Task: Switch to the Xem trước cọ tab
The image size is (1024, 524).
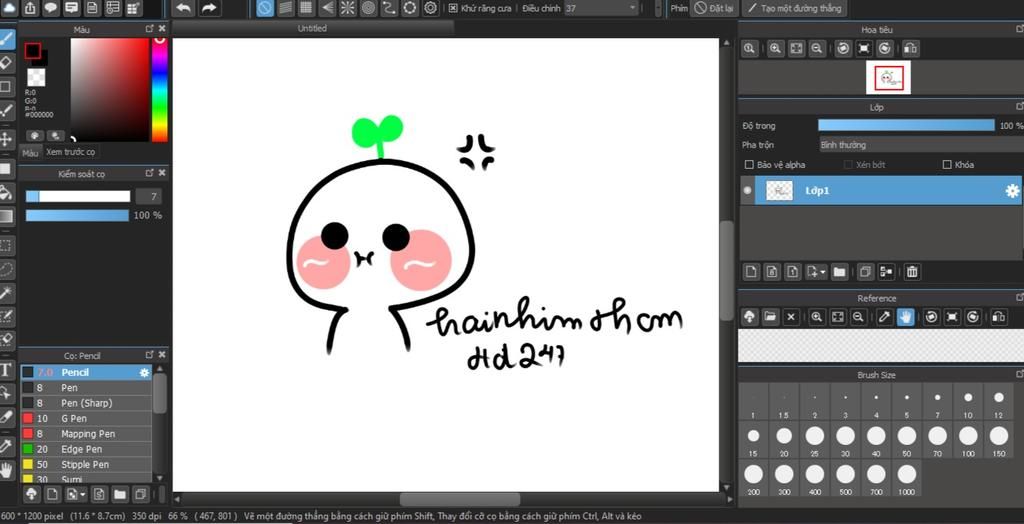Action: click(71, 152)
